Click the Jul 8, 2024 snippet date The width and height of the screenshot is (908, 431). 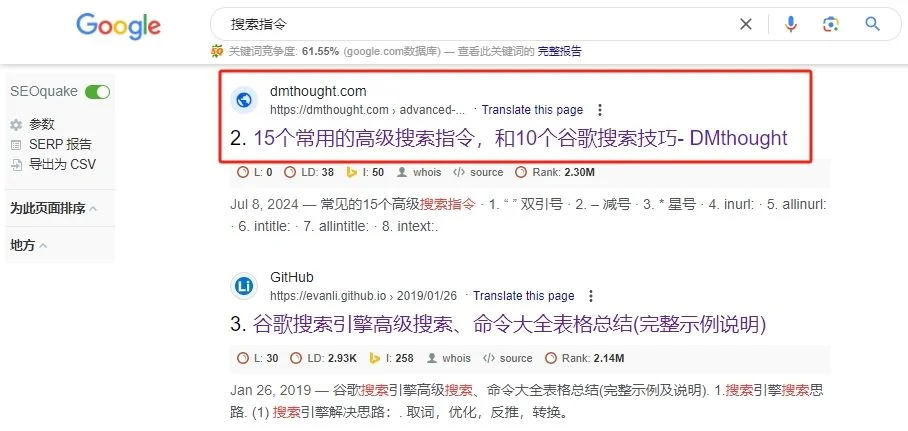[264, 204]
